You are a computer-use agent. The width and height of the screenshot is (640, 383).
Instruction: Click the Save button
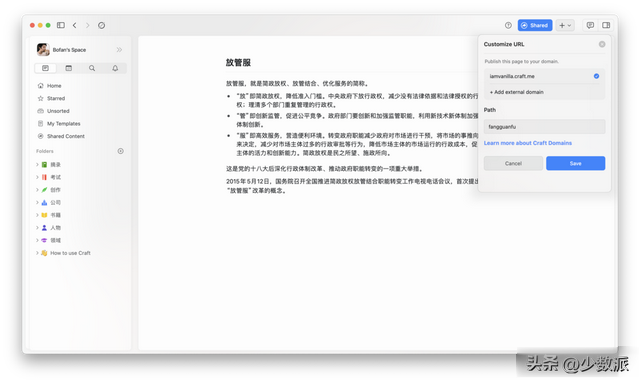point(576,163)
